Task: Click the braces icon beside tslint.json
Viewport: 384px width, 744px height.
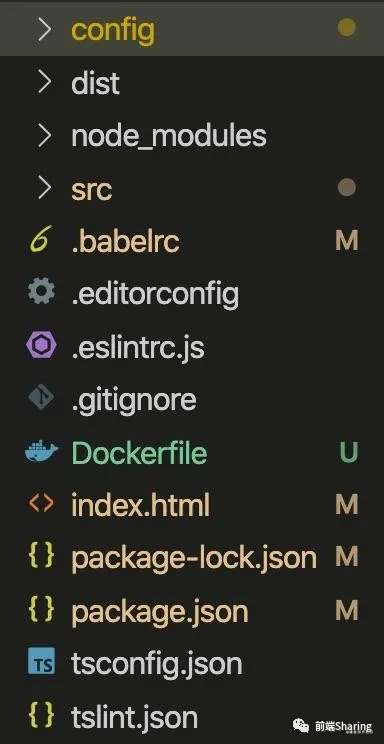Action: (x=41, y=716)
